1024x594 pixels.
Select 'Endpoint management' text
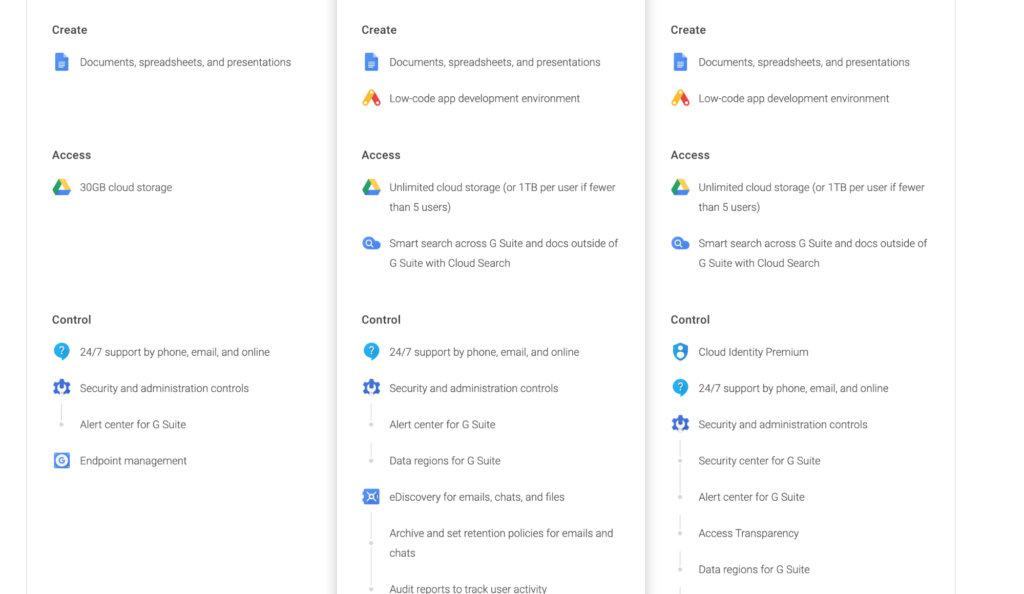[x=133, y=461]
